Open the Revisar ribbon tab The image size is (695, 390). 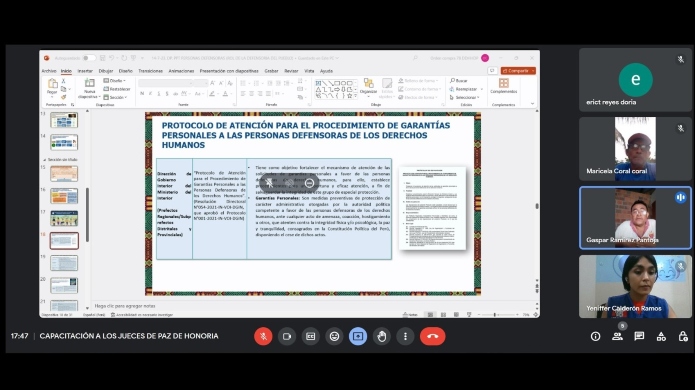coord(291,71)
